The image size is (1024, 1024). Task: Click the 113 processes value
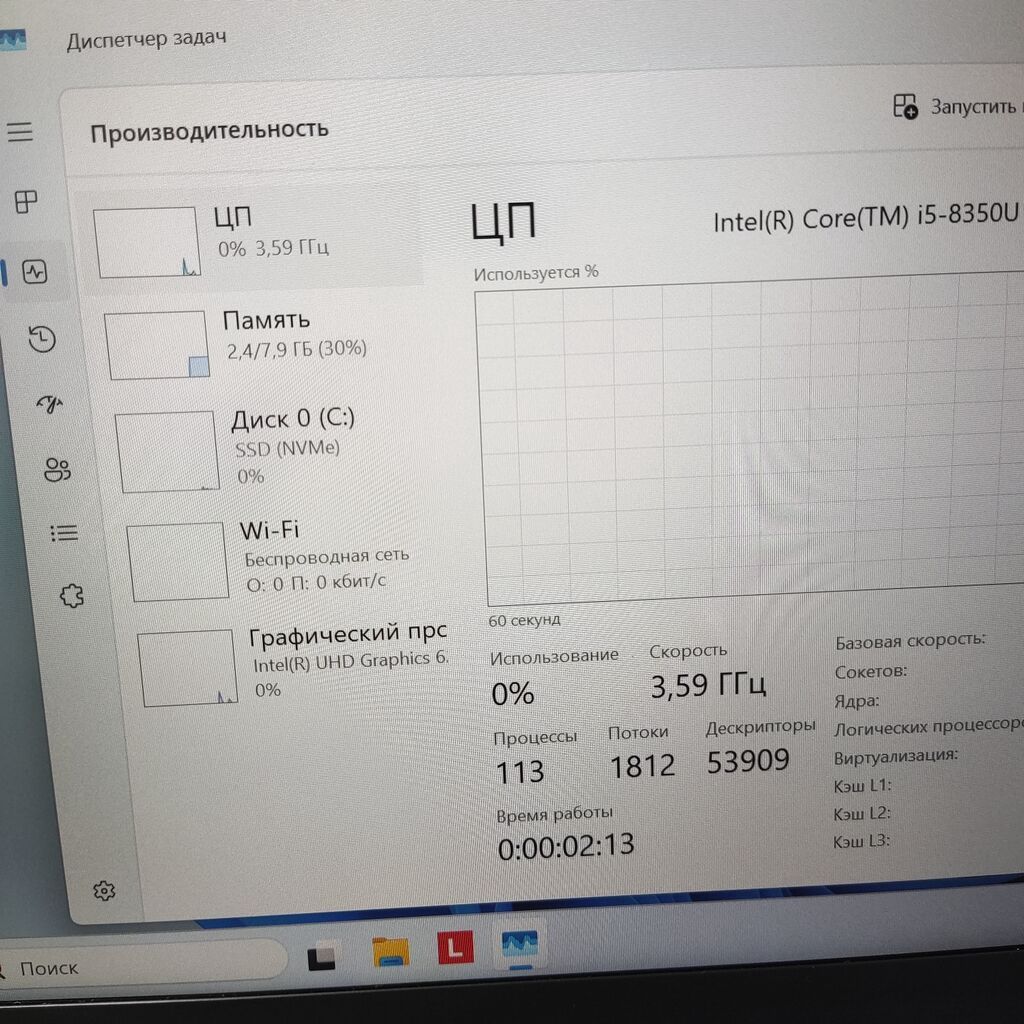[x=520, y=772]
